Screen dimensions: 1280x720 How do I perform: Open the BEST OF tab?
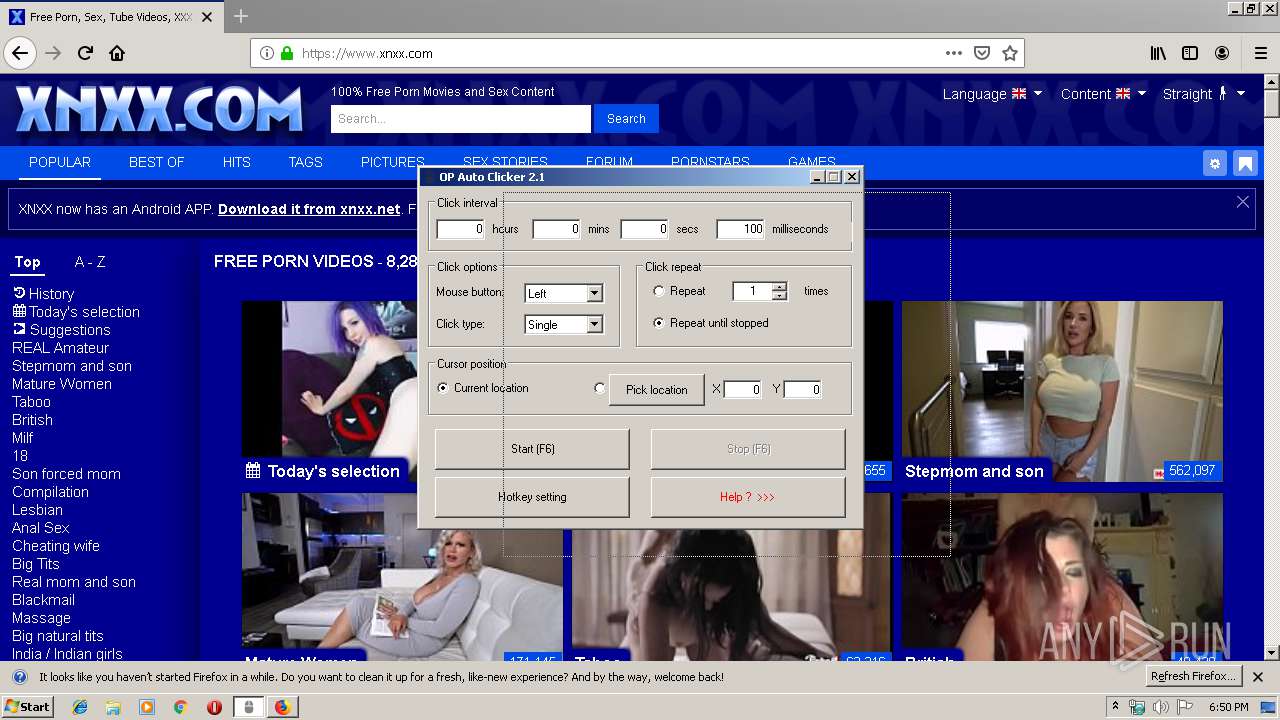(x=157, y=162)
